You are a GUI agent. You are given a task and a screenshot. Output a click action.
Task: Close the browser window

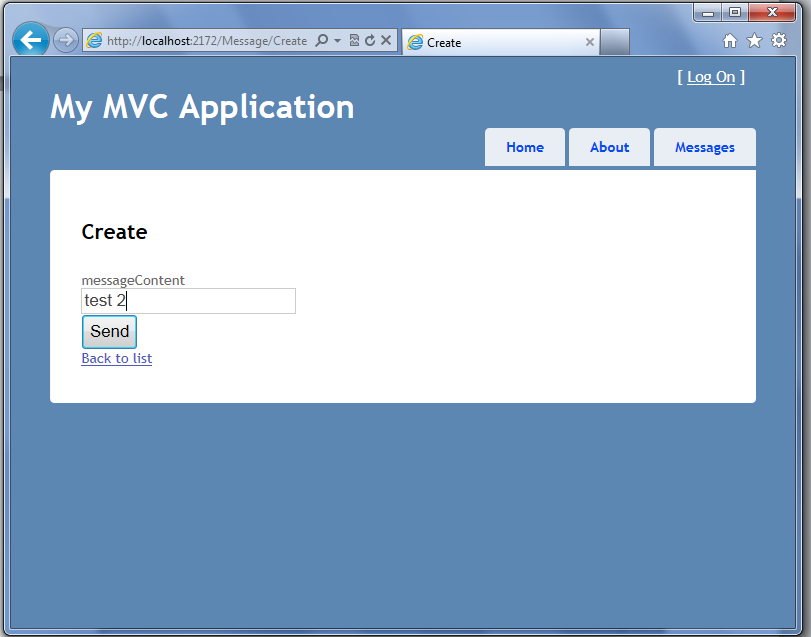(772, 12)
